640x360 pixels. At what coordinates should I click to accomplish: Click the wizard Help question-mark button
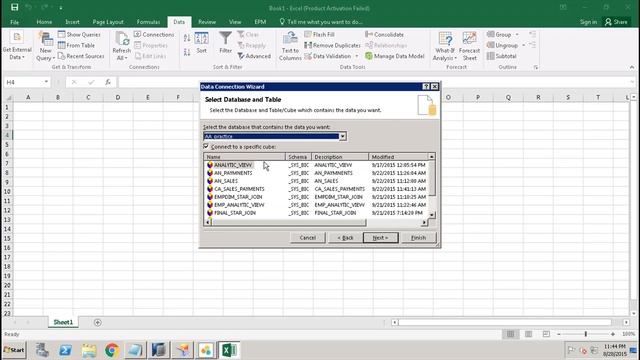coord(426,87)
